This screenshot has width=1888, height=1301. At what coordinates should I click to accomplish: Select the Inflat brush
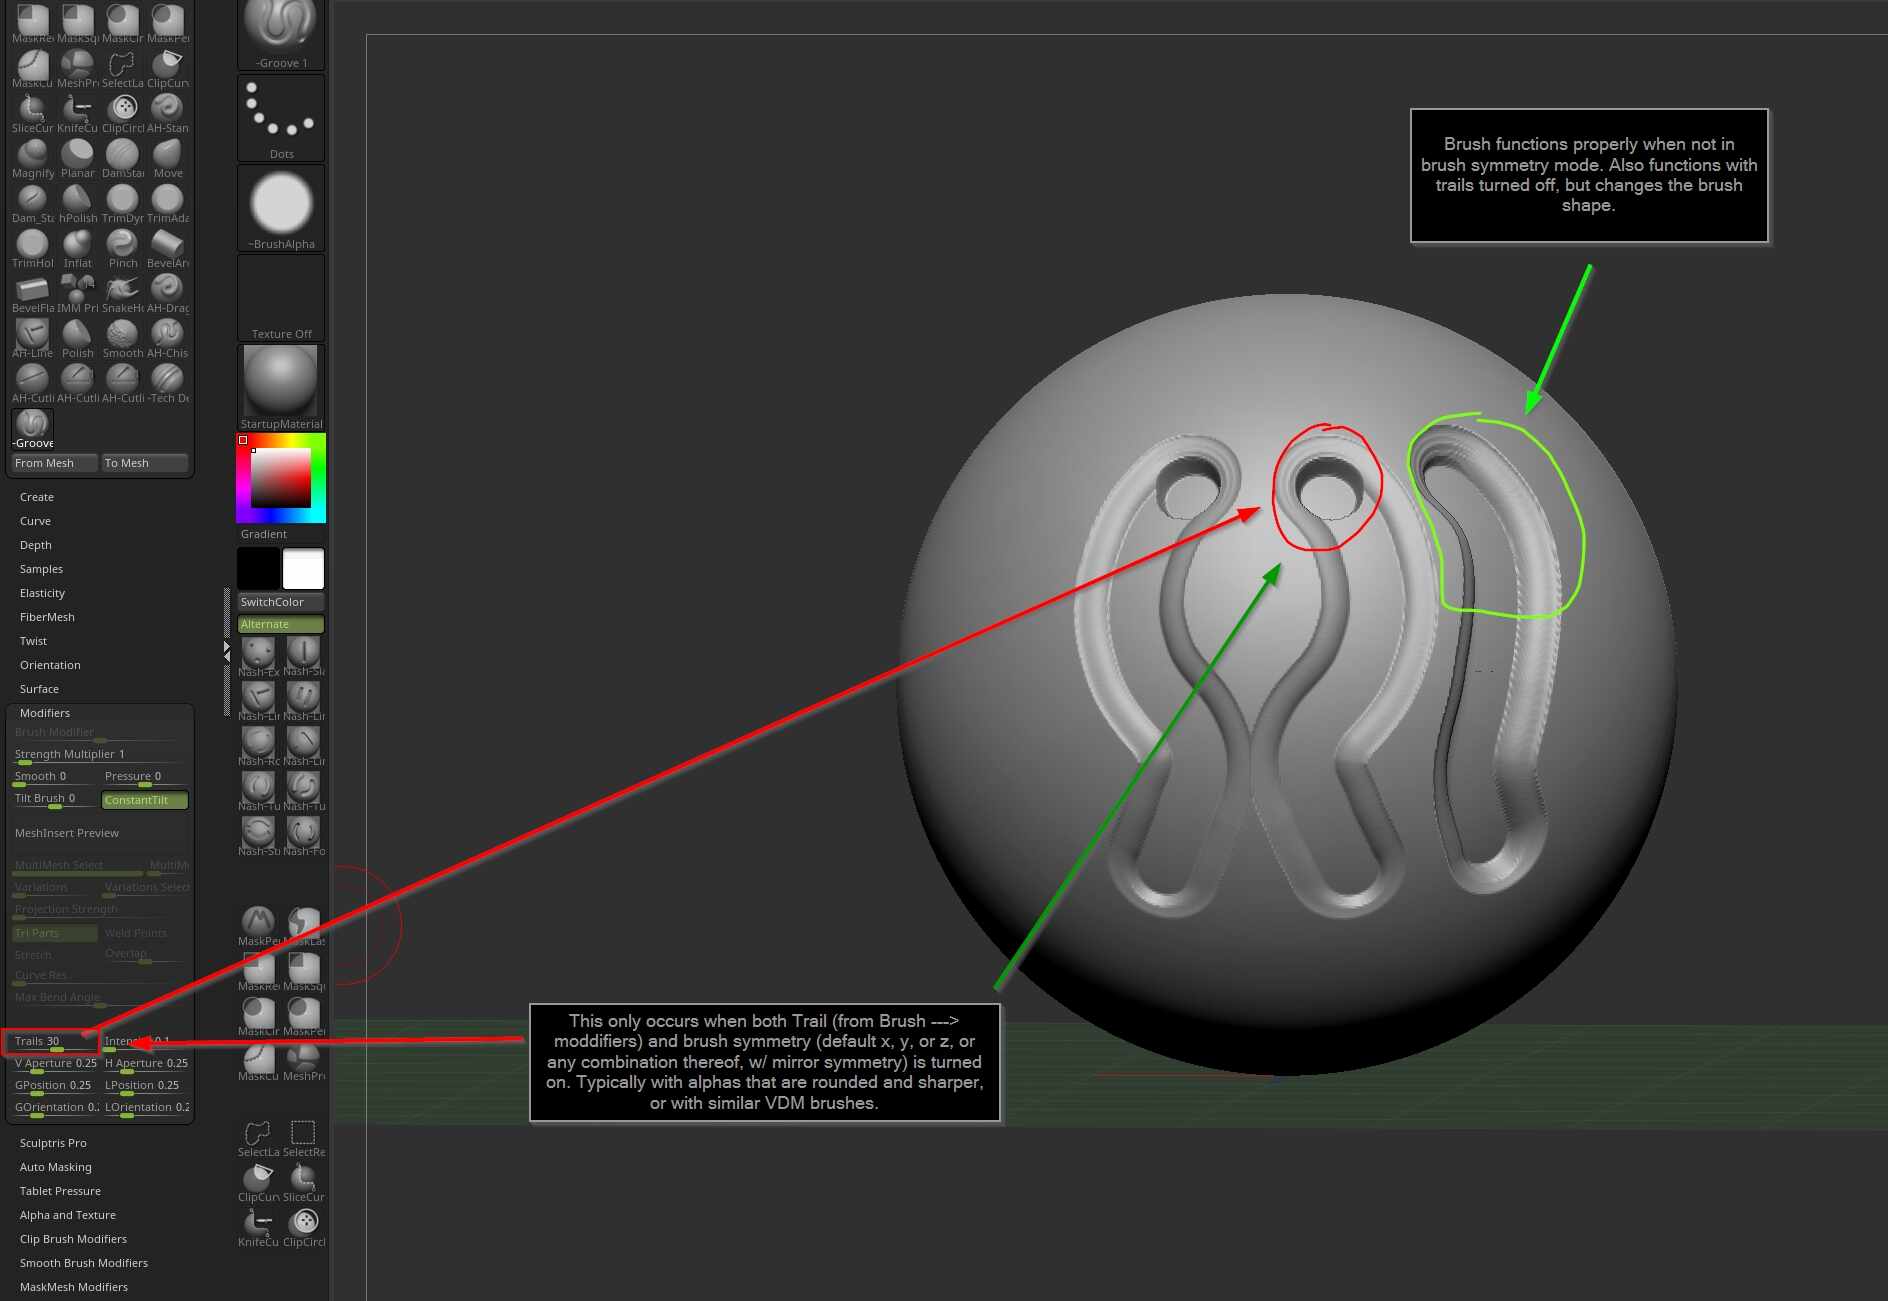[x=77, y=248]
